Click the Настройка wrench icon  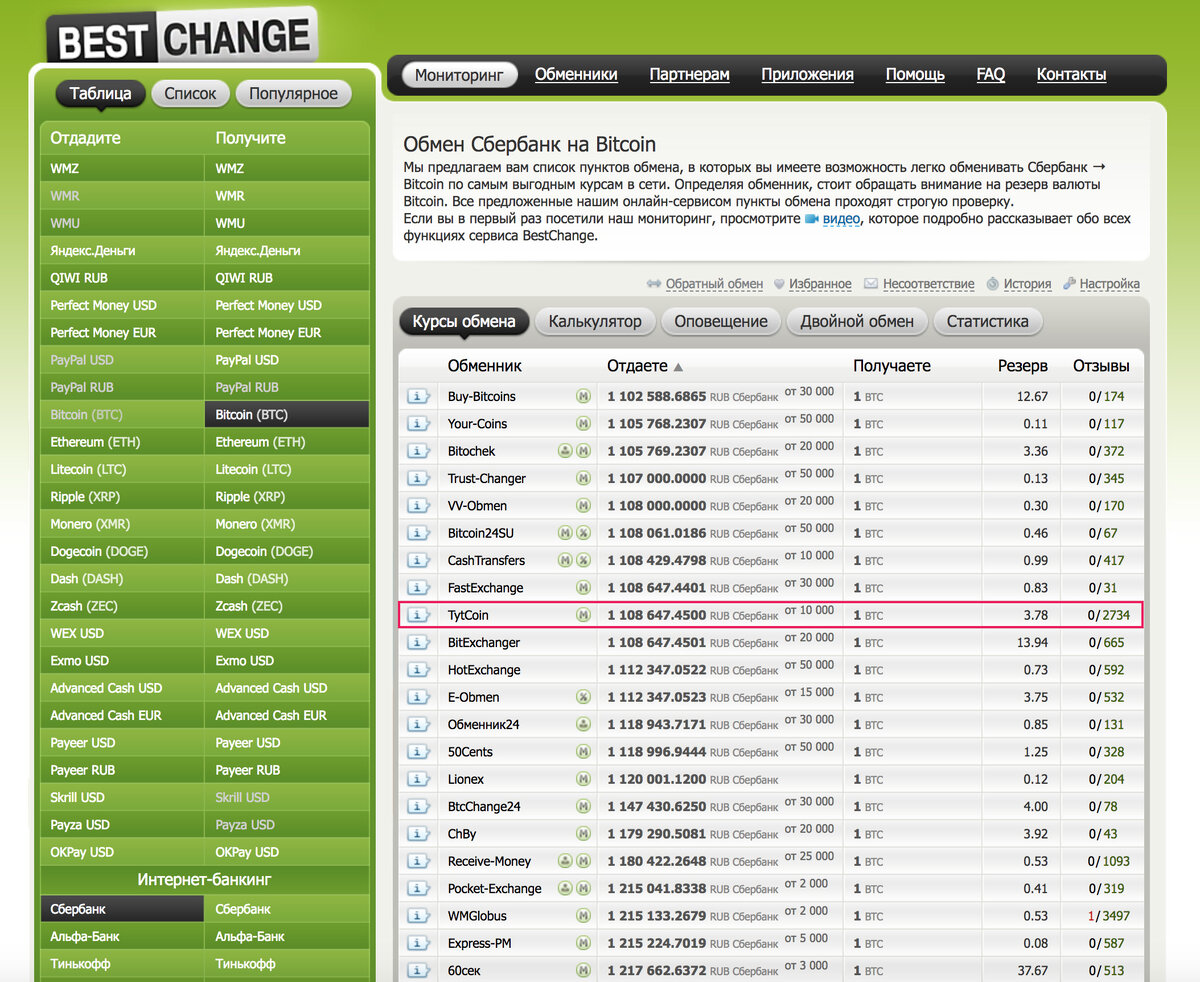(1070, 284)
